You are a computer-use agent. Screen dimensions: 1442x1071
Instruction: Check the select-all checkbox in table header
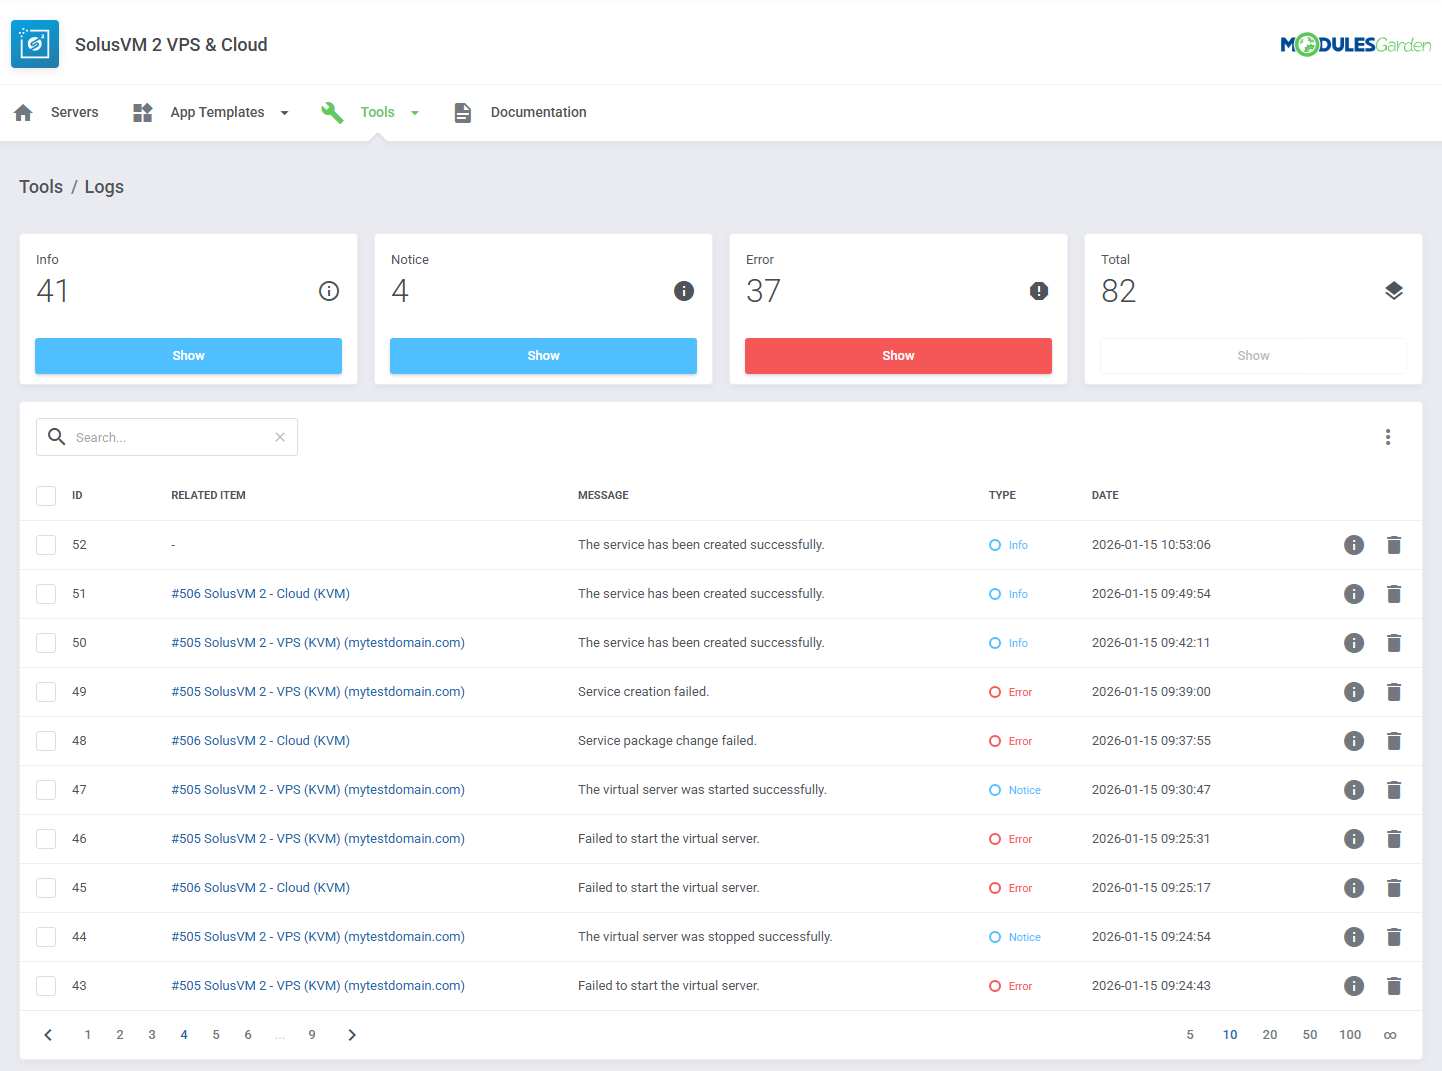(45, 495)
